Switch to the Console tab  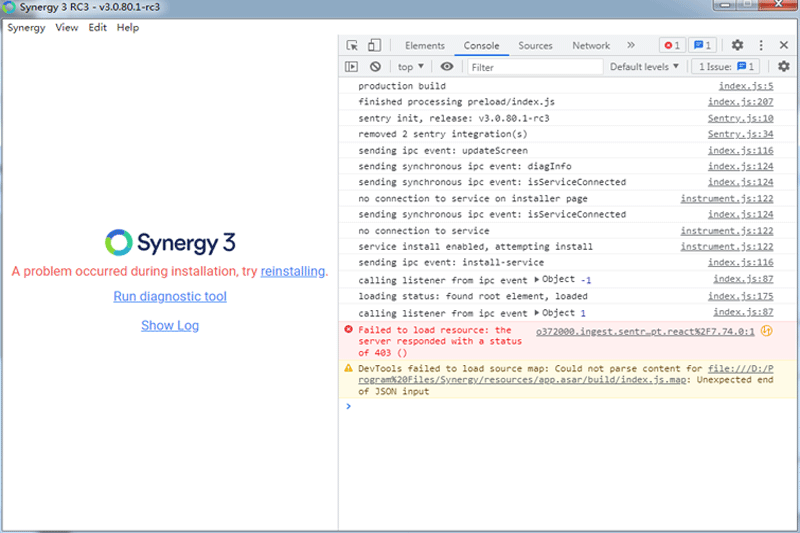click(481, 45)
